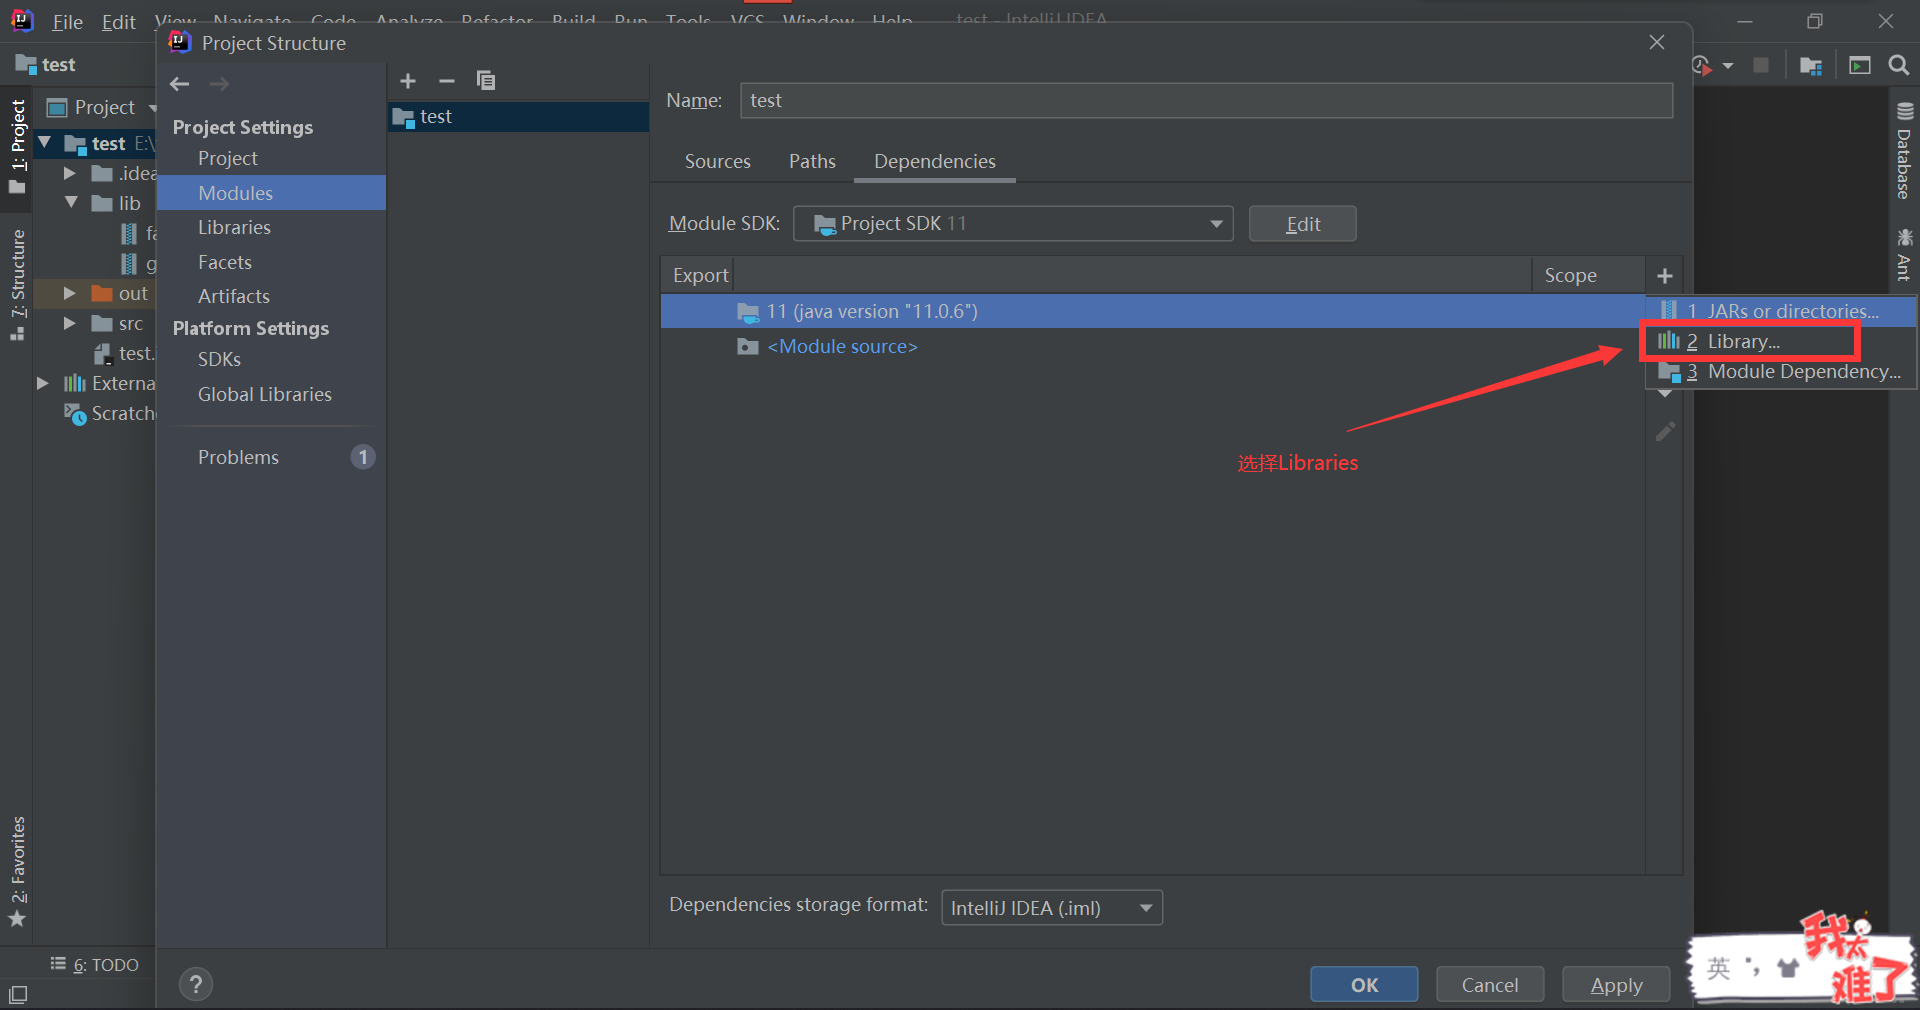
Task: Click the add dependency plus icon beside Scope
Action: pyautogui.click(x=1665, y=276)
